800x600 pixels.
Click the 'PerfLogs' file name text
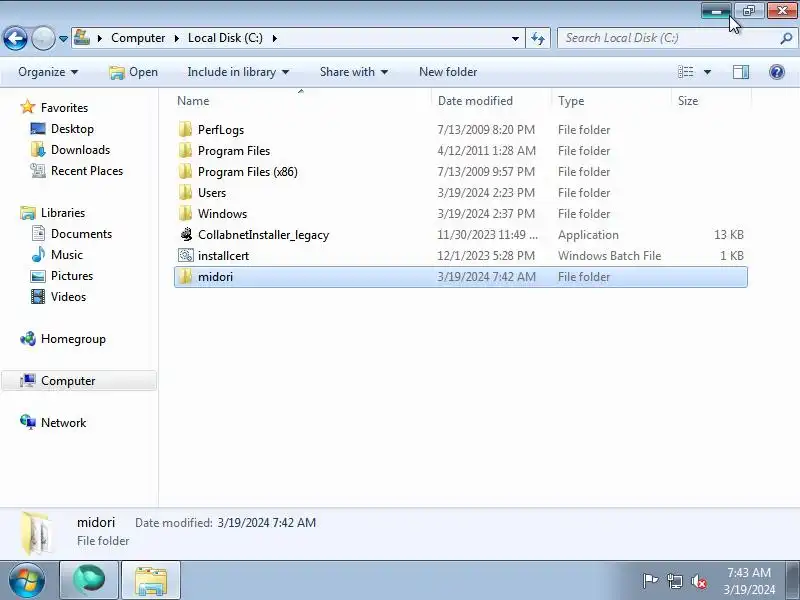tap(221, 130)
